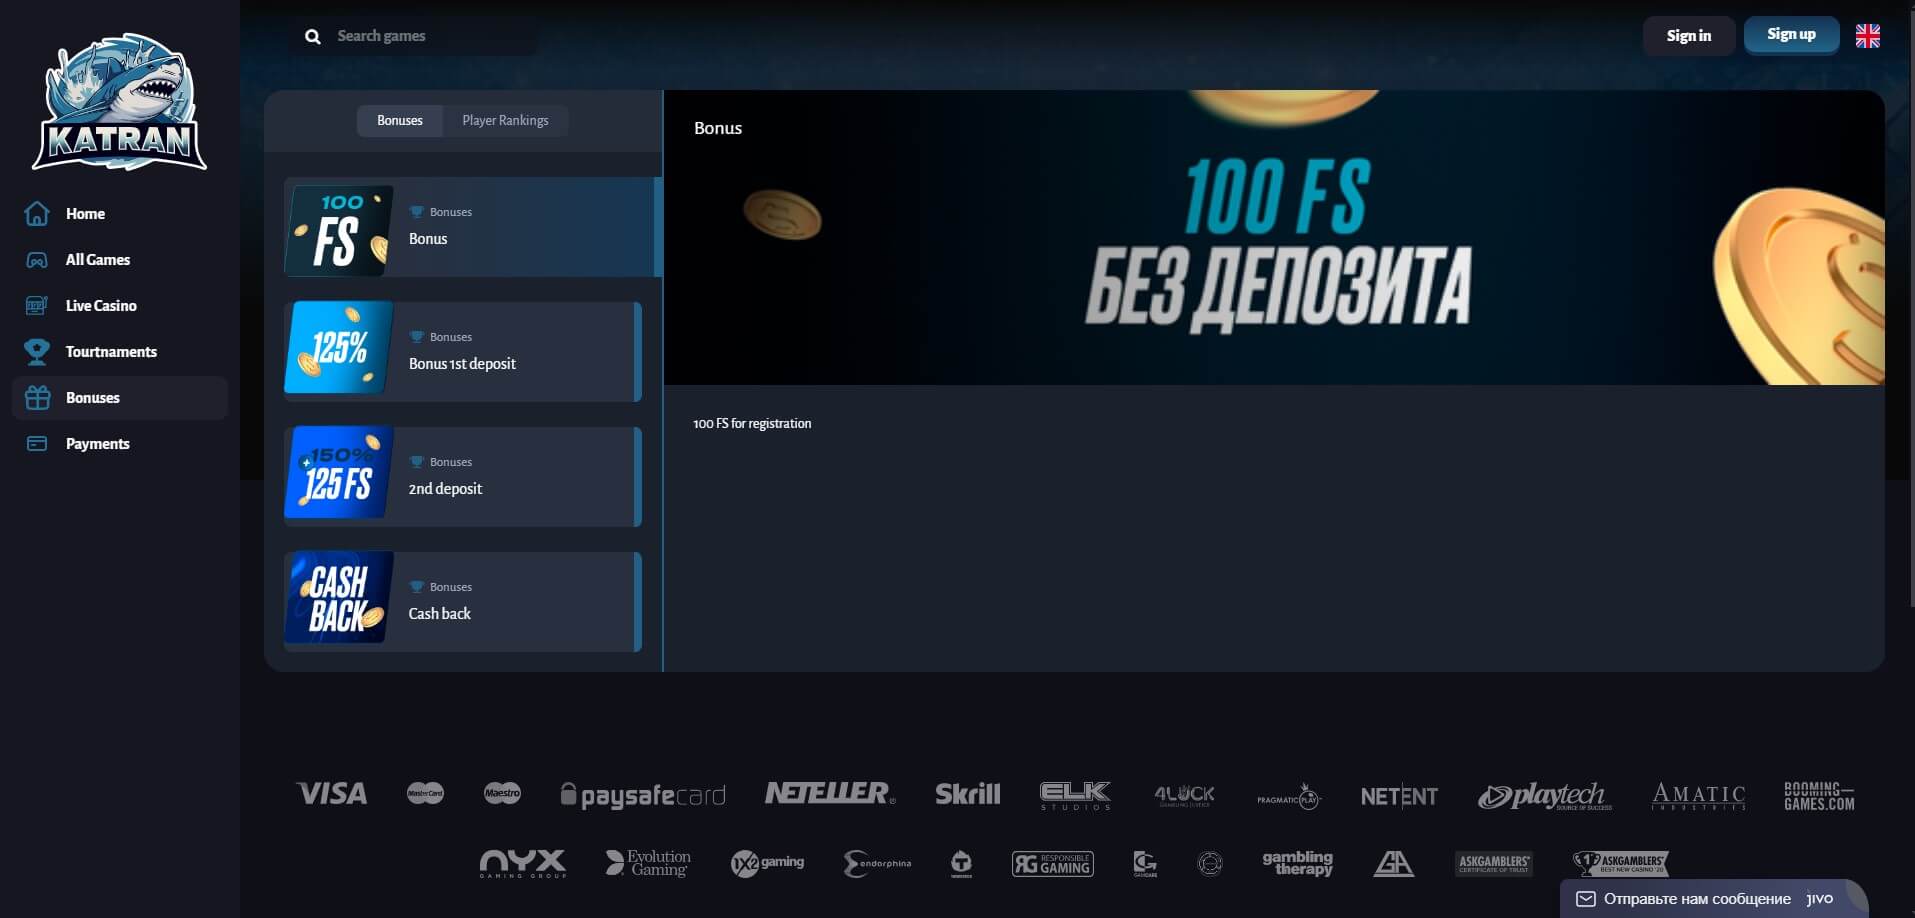
Task: Click the paysafecard logo
Action: point(643,796)
